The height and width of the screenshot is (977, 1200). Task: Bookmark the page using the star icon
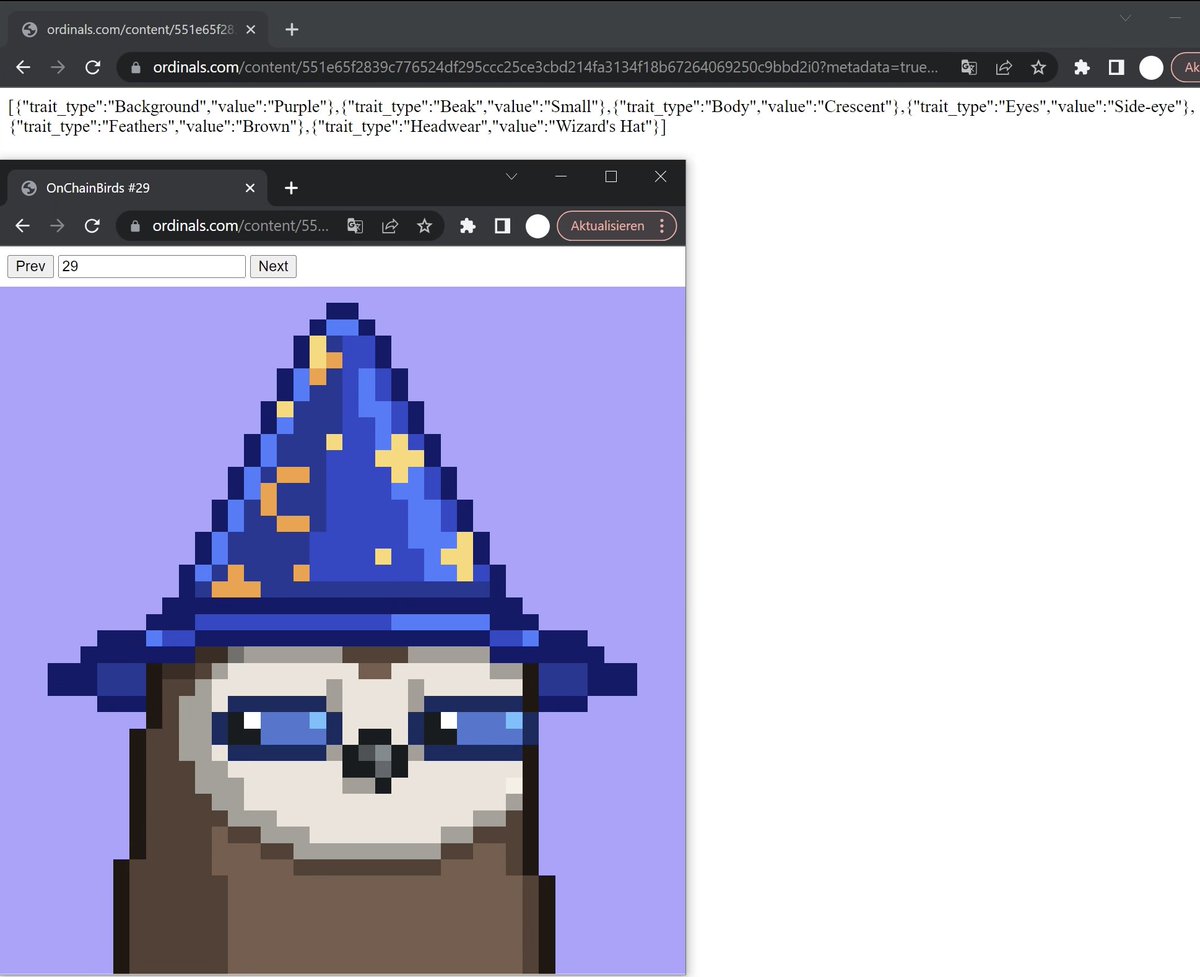coord(1038,67)
